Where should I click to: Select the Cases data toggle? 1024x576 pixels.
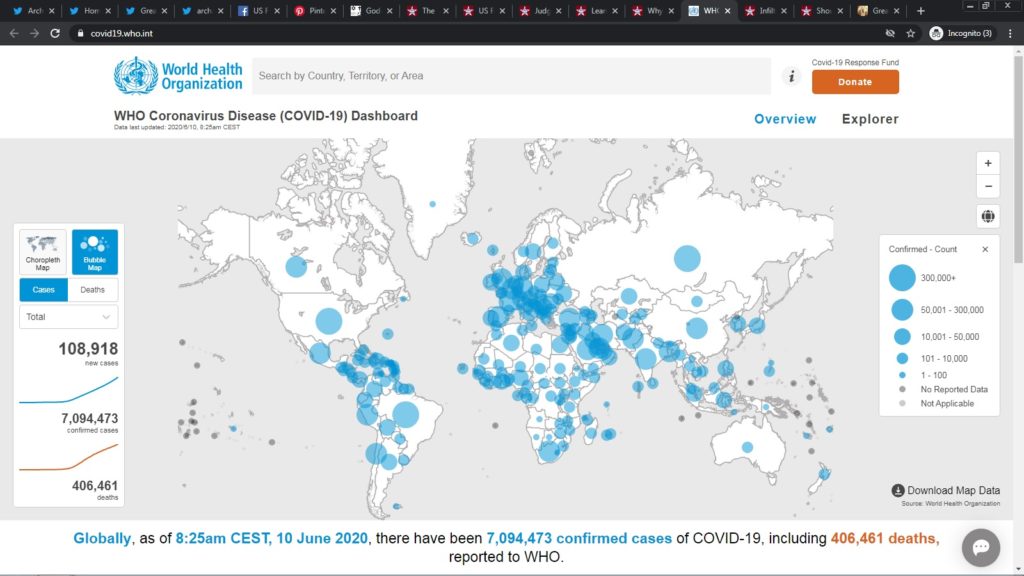click(x=44, y=290)
